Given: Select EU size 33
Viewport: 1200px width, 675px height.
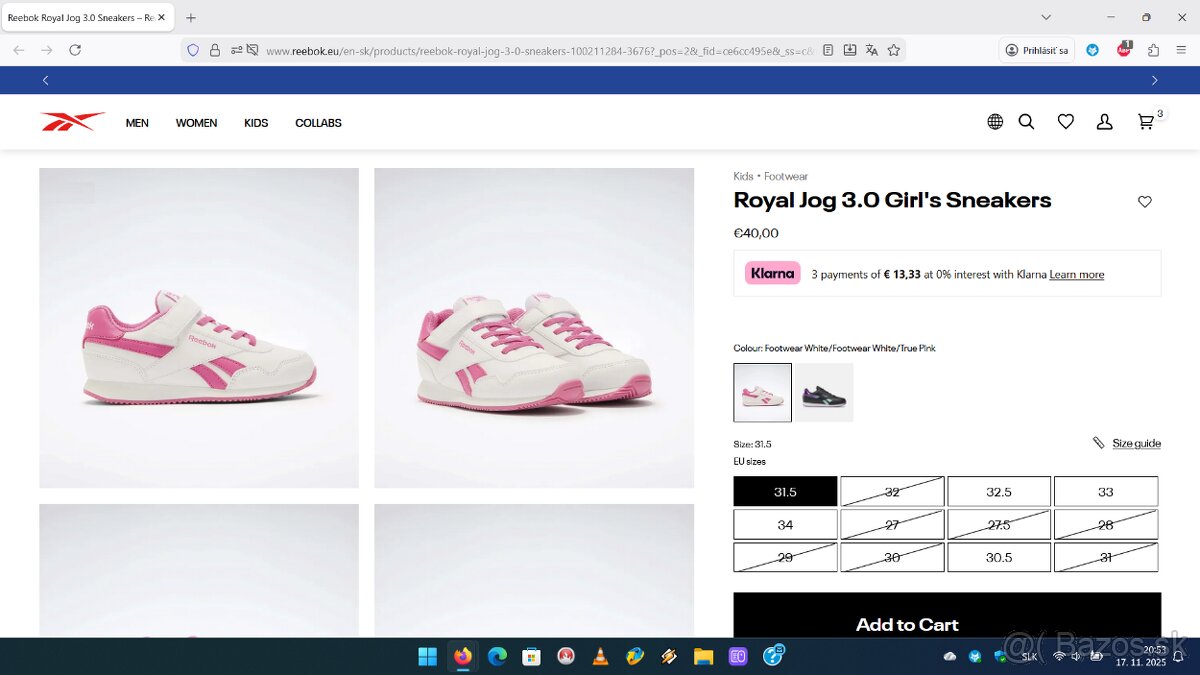Looking at the screenshot, I should 1106,491.
